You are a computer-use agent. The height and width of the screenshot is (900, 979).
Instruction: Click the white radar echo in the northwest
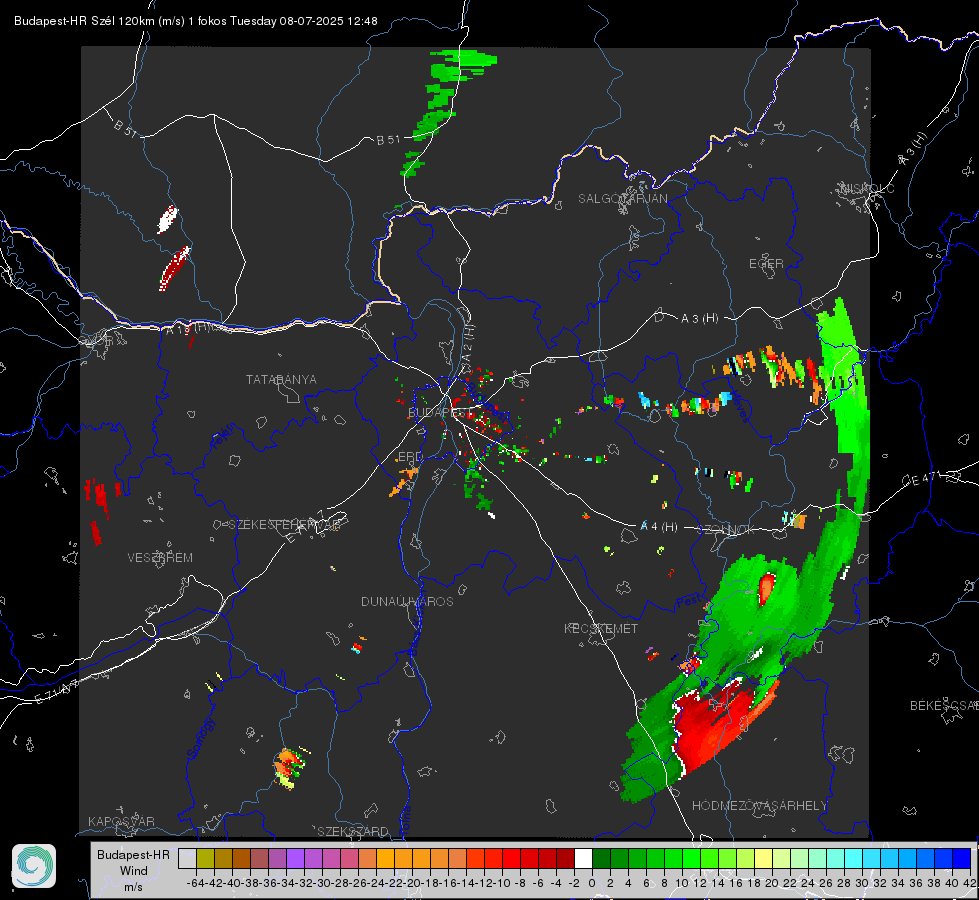coord(167,219)
